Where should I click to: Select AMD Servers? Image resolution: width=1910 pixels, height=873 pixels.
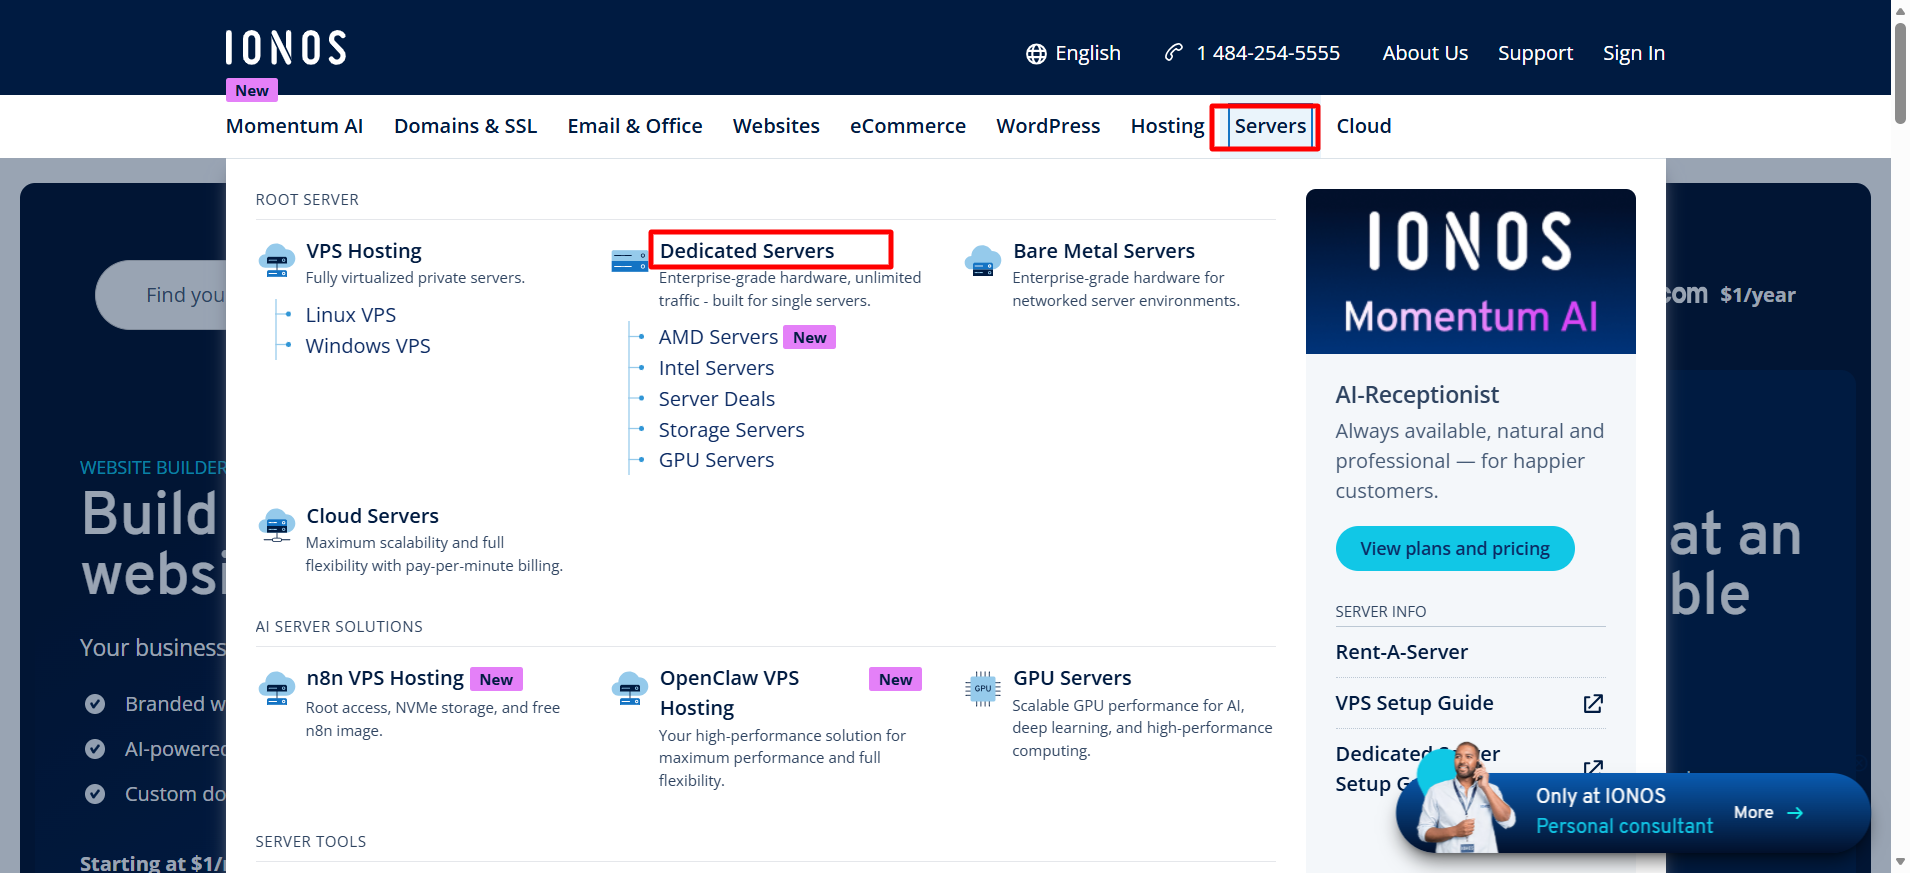718,337
